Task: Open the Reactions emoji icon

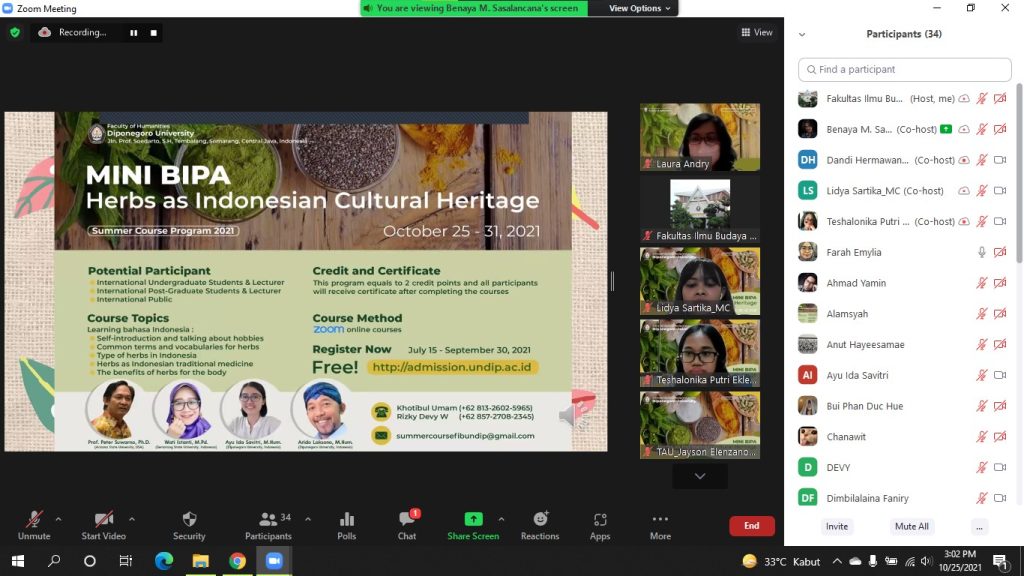Action: coord(540,520)
